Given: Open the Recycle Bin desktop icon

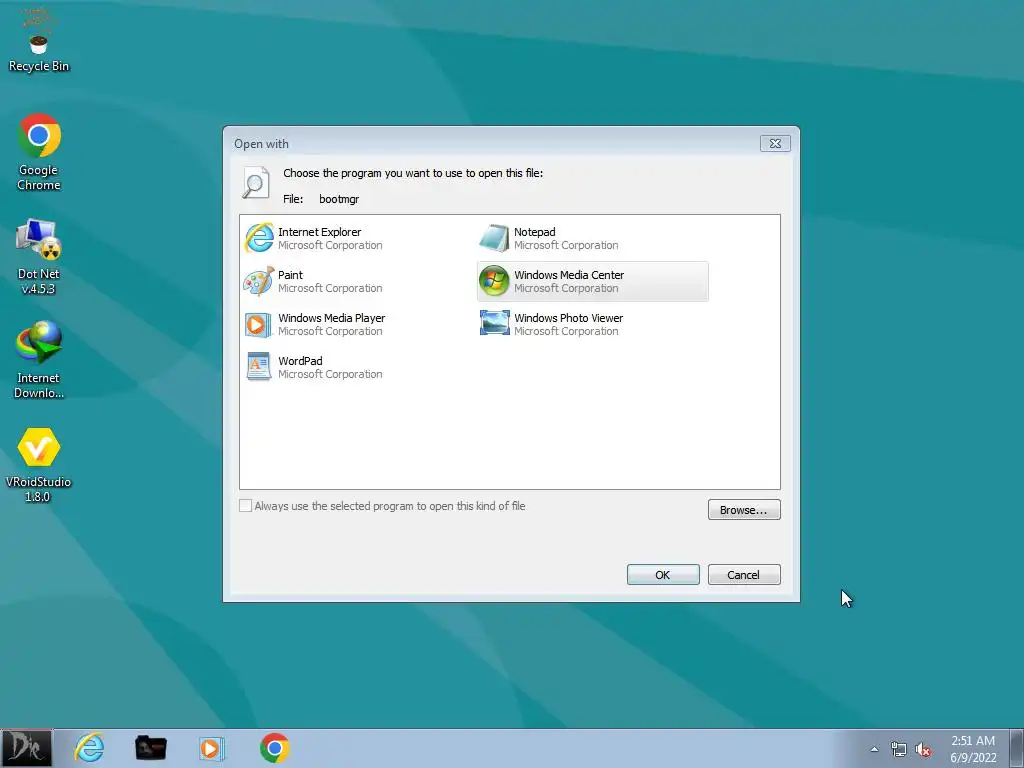Looking at the screenshot, I should [39, 40].
